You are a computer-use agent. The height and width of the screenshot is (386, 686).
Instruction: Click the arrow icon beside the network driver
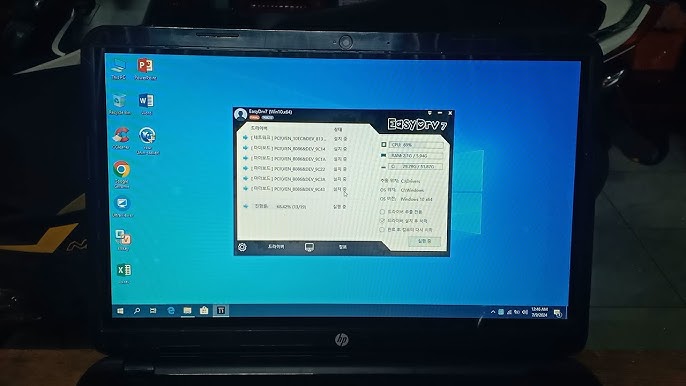(245, 138)
